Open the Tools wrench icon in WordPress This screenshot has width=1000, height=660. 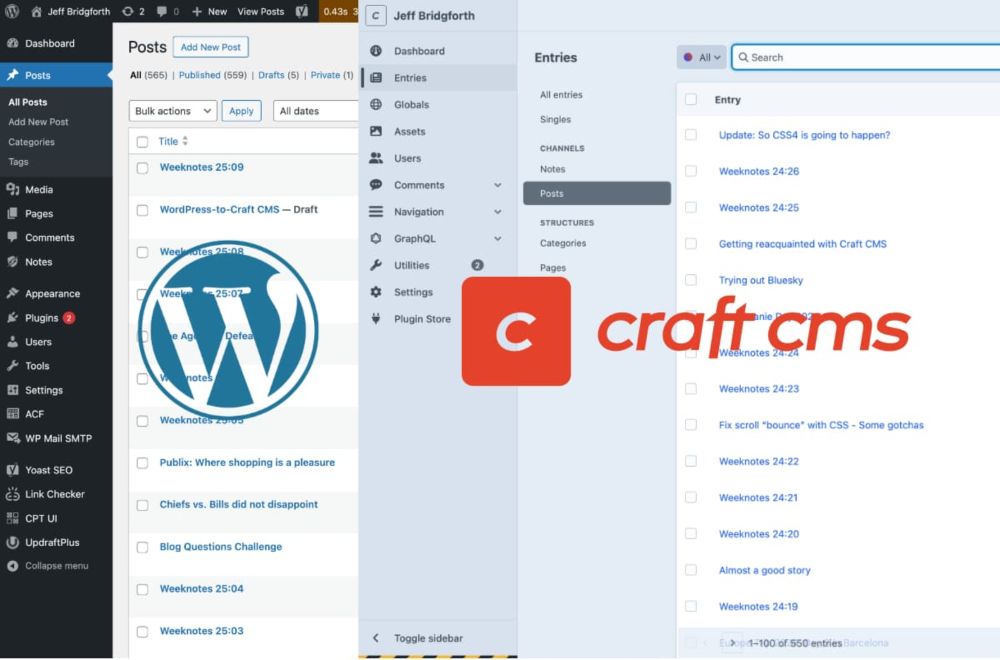[x=13, y=365]
